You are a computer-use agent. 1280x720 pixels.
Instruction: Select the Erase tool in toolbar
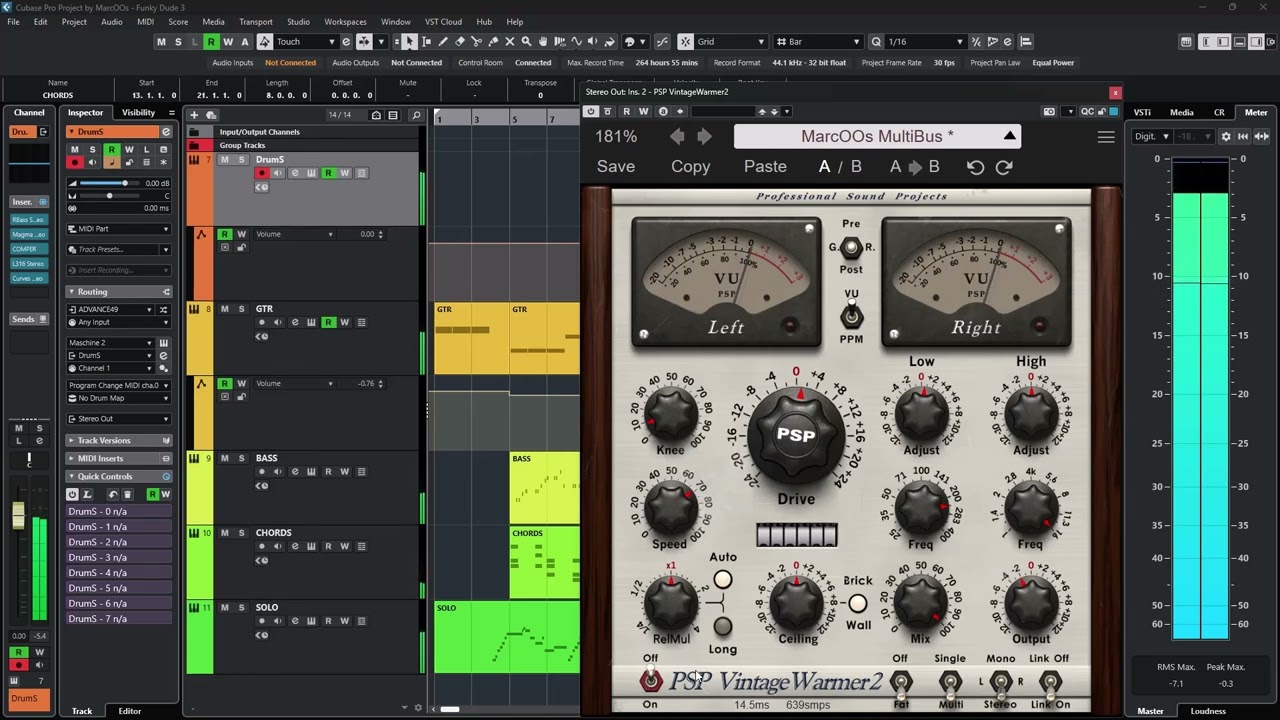point(459,41)
